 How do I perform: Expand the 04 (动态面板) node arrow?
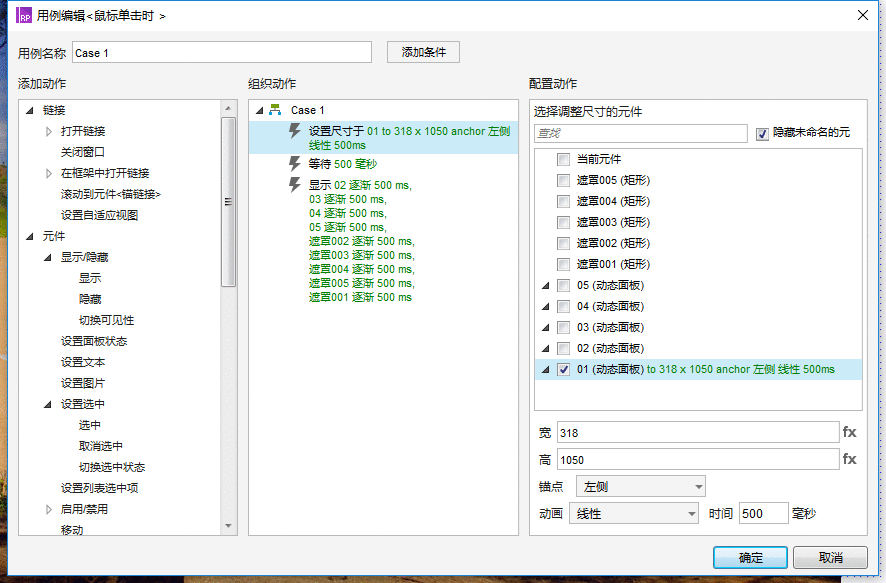545,306
